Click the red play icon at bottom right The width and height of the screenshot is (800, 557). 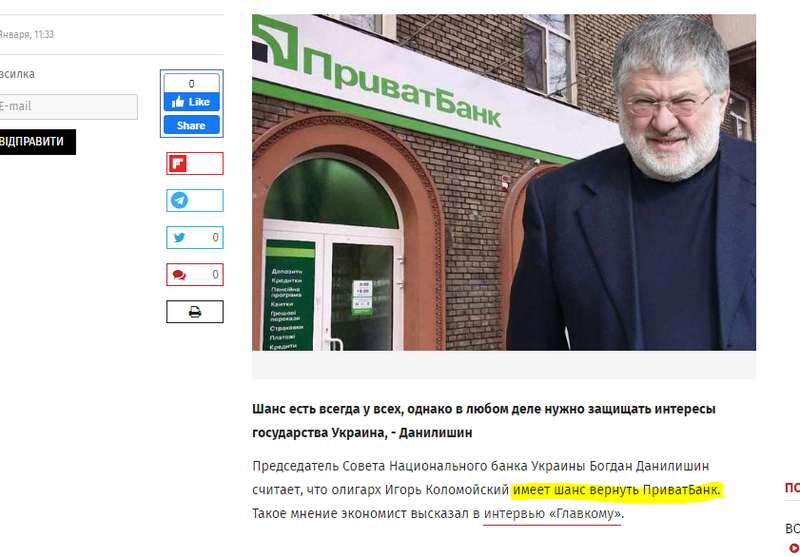(794, 548)
